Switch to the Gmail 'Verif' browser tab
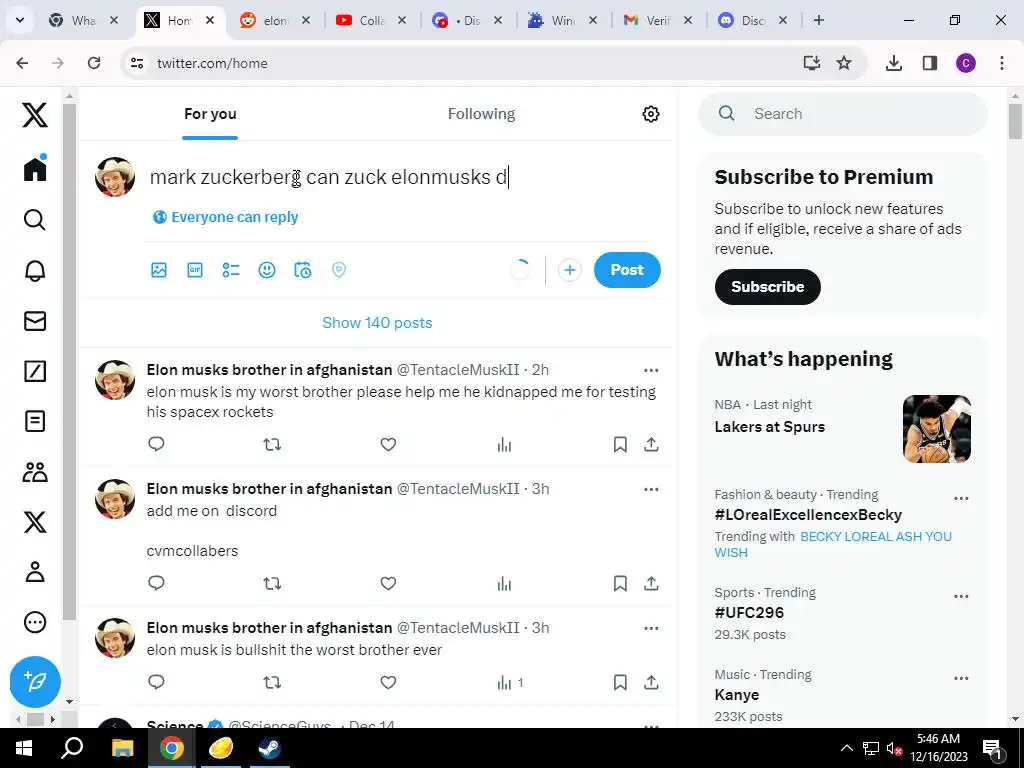Viewport: 1024px width, 768px height. (x=657, y=20)
